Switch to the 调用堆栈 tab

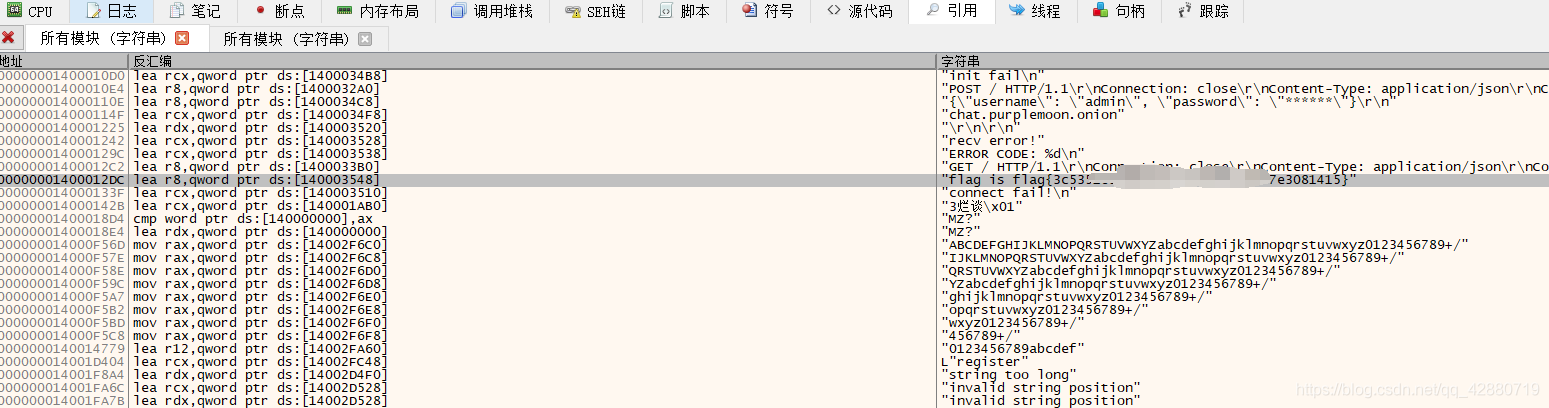tap(492, 12)
